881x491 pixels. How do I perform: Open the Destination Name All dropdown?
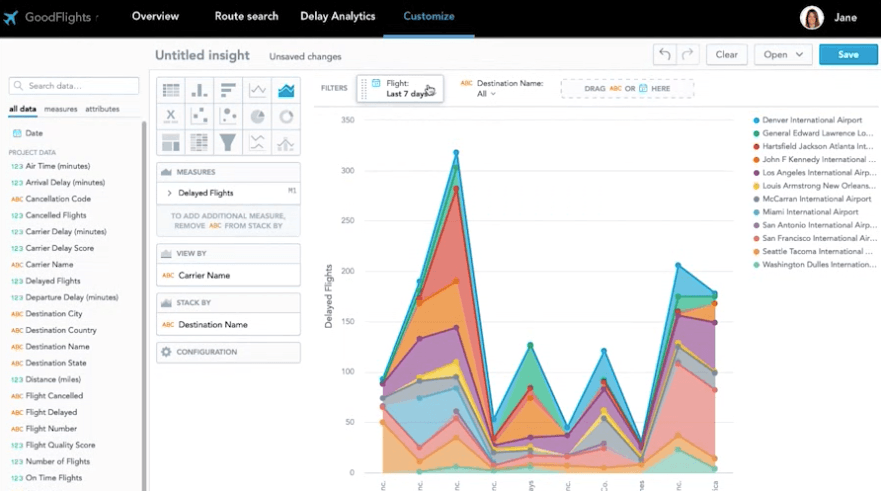click(x=487, y=94)
